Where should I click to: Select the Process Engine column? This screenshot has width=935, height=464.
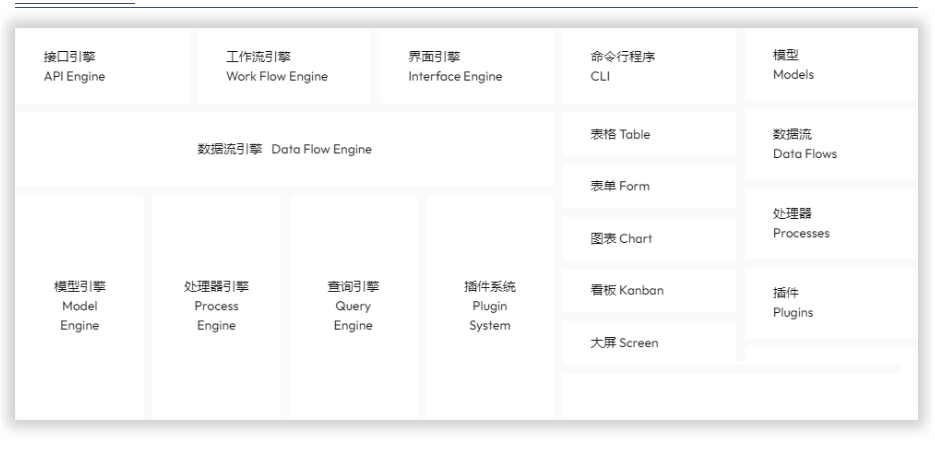[x=216, y=307]
